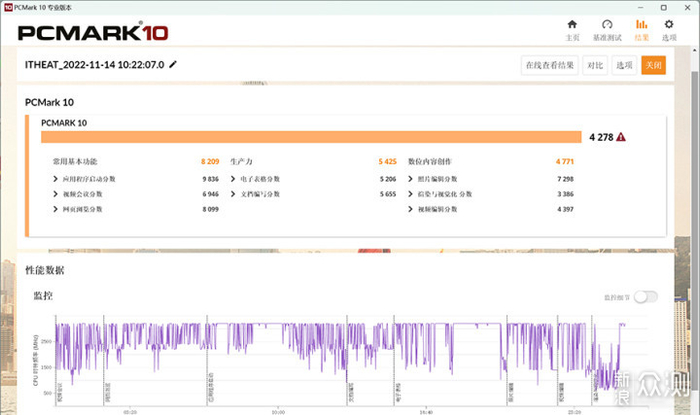
Task: Expand 应用程序启动分数 row
Action: [56, 179]
